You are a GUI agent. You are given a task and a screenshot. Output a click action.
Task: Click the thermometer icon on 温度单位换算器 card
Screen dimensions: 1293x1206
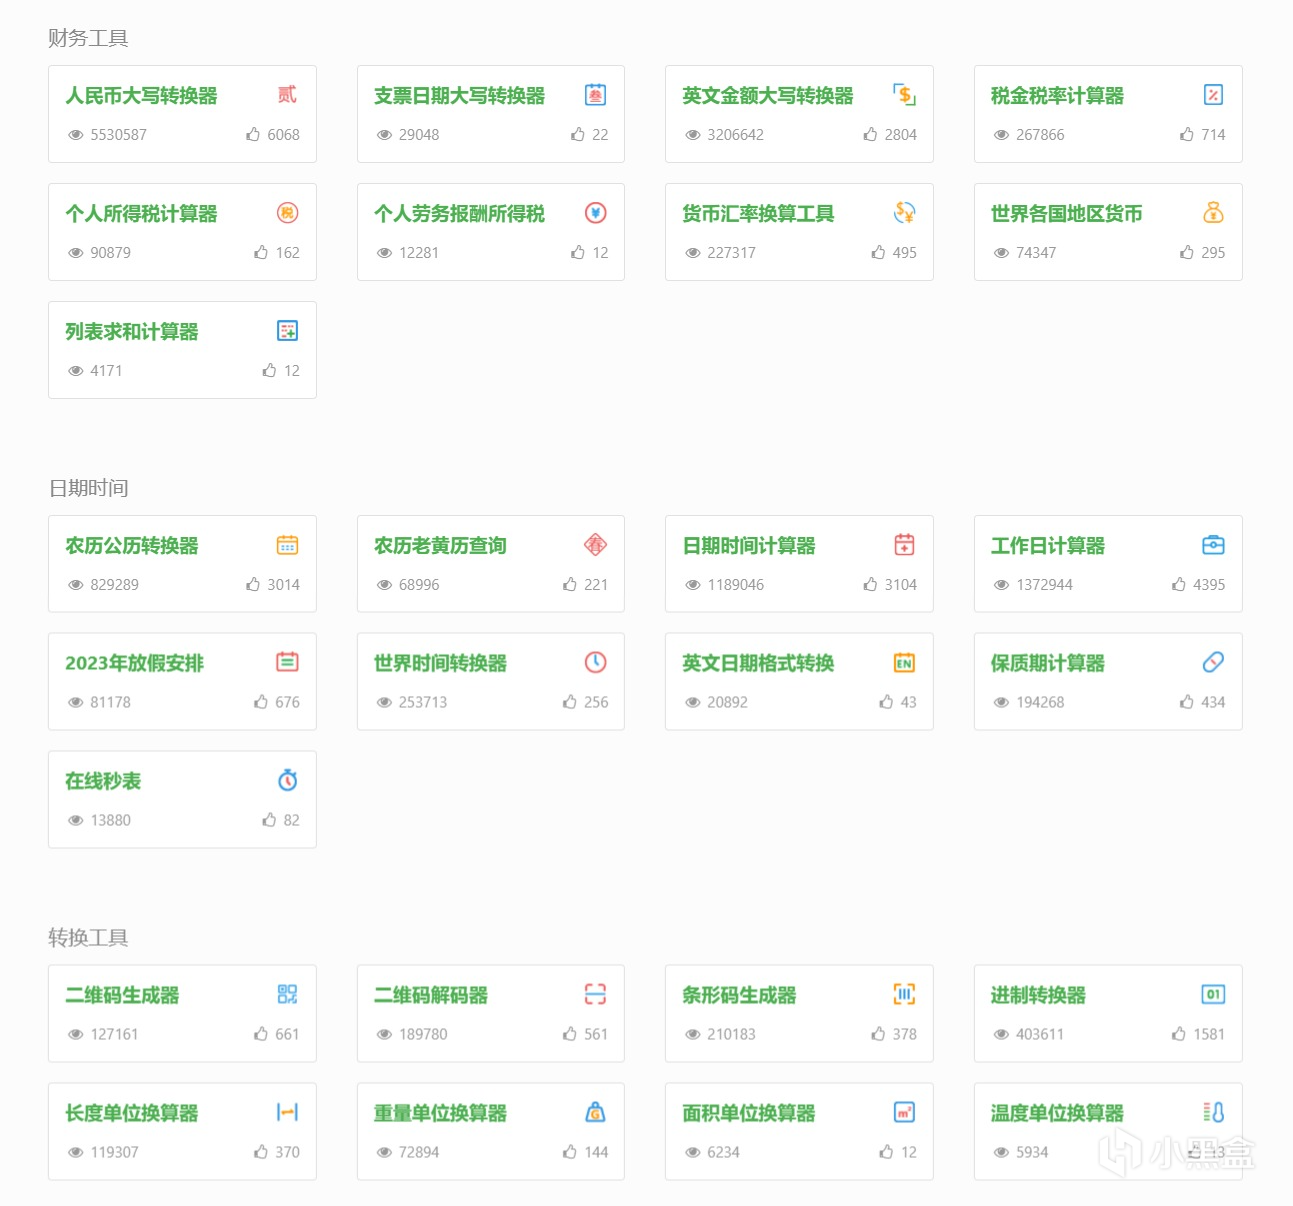coord(1213,1113)
